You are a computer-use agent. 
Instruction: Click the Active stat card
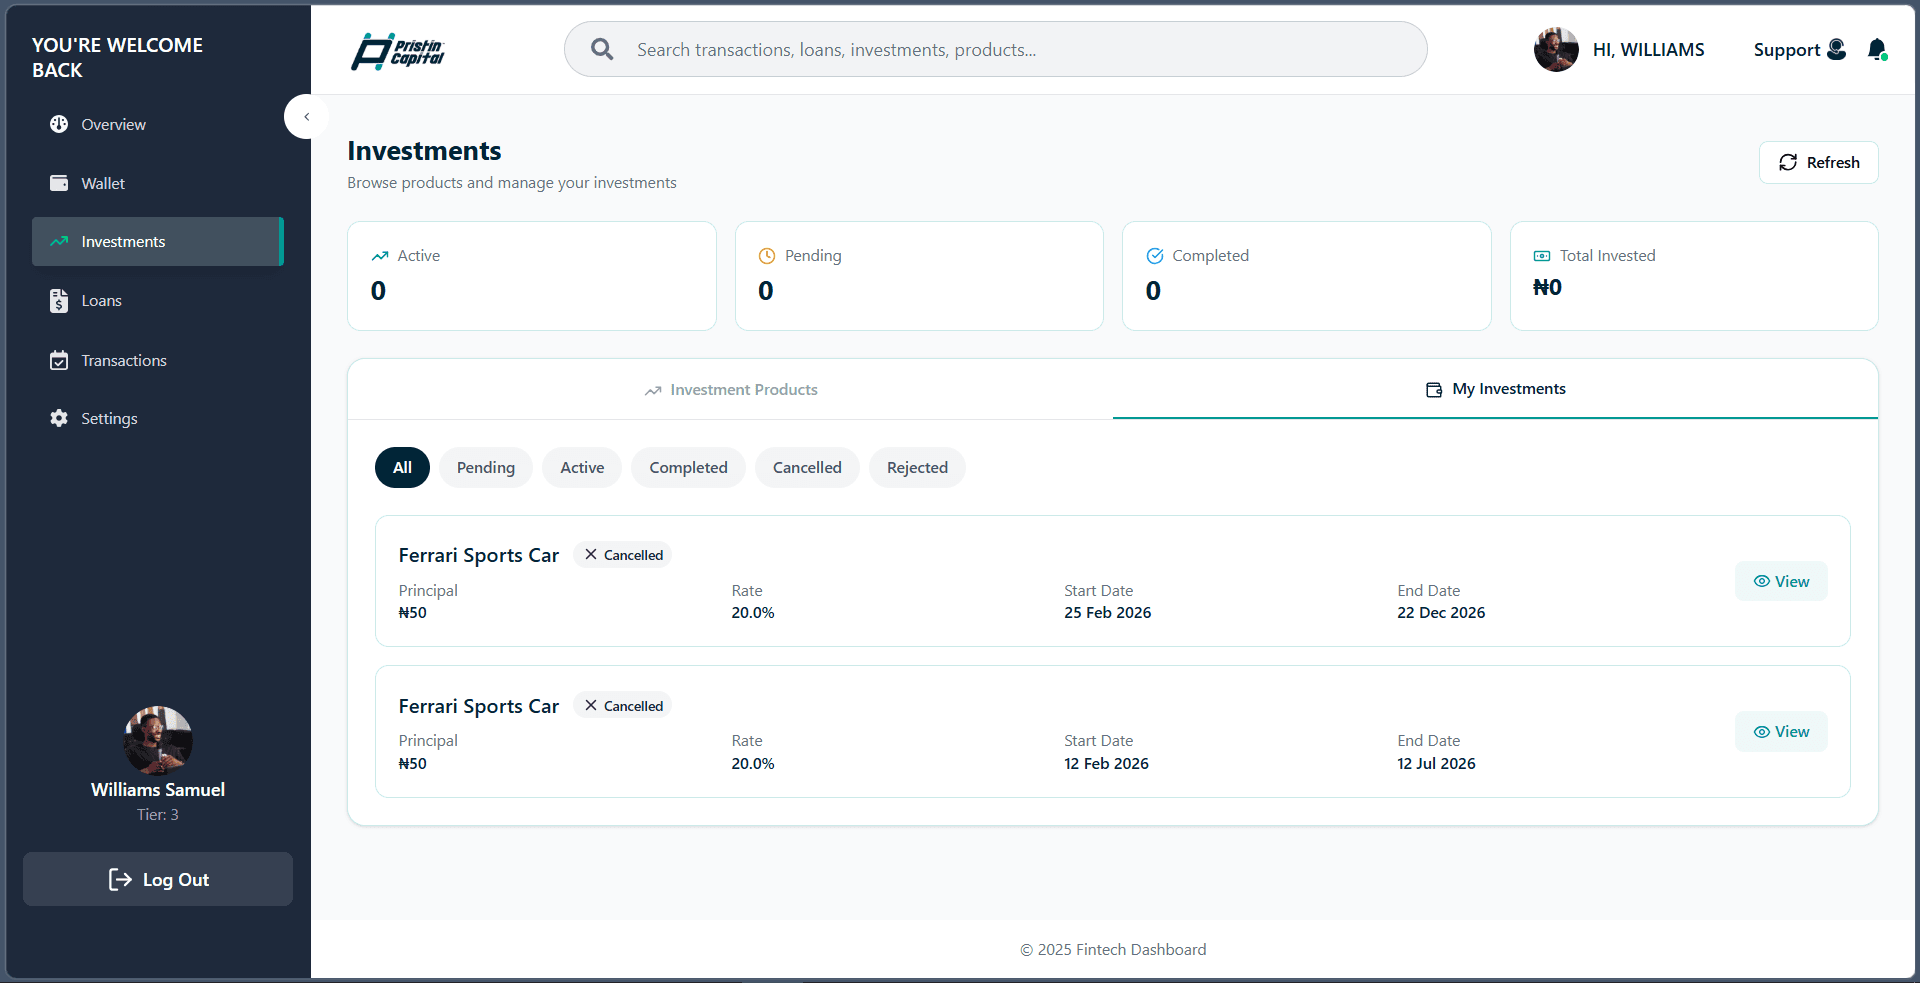(531, 276)
